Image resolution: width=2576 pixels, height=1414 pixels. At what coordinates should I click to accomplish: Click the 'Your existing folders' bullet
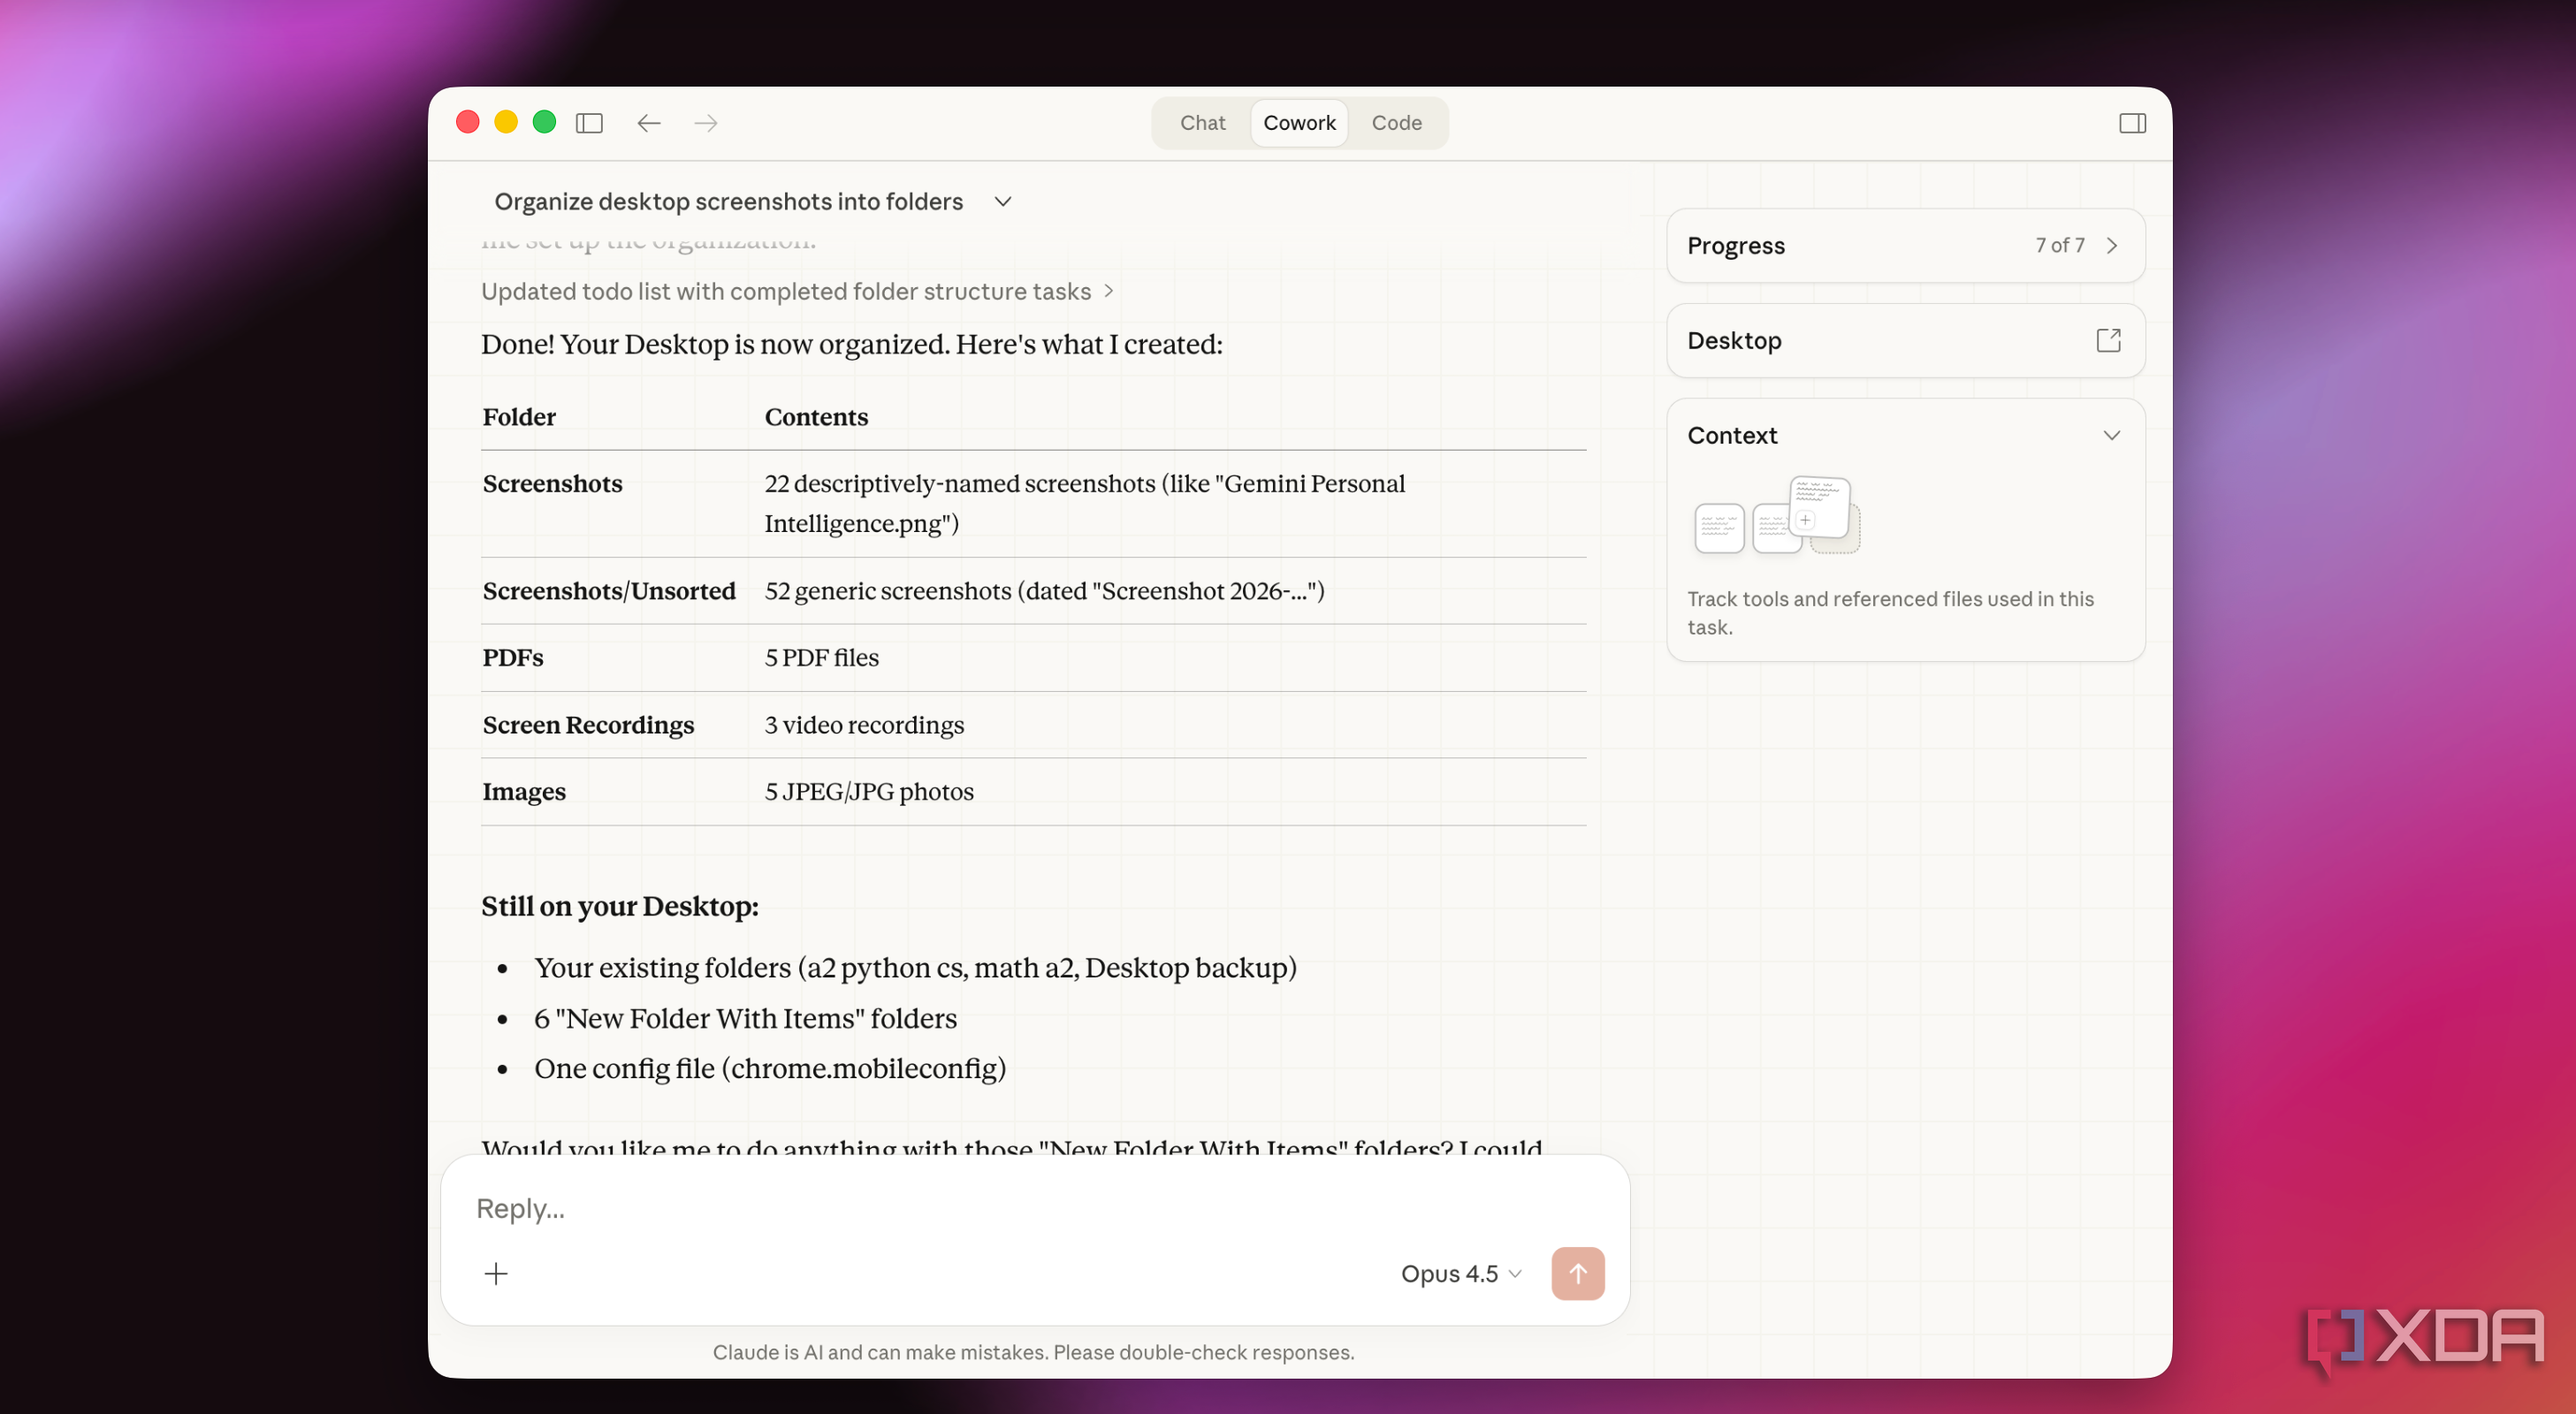[915, 967]
